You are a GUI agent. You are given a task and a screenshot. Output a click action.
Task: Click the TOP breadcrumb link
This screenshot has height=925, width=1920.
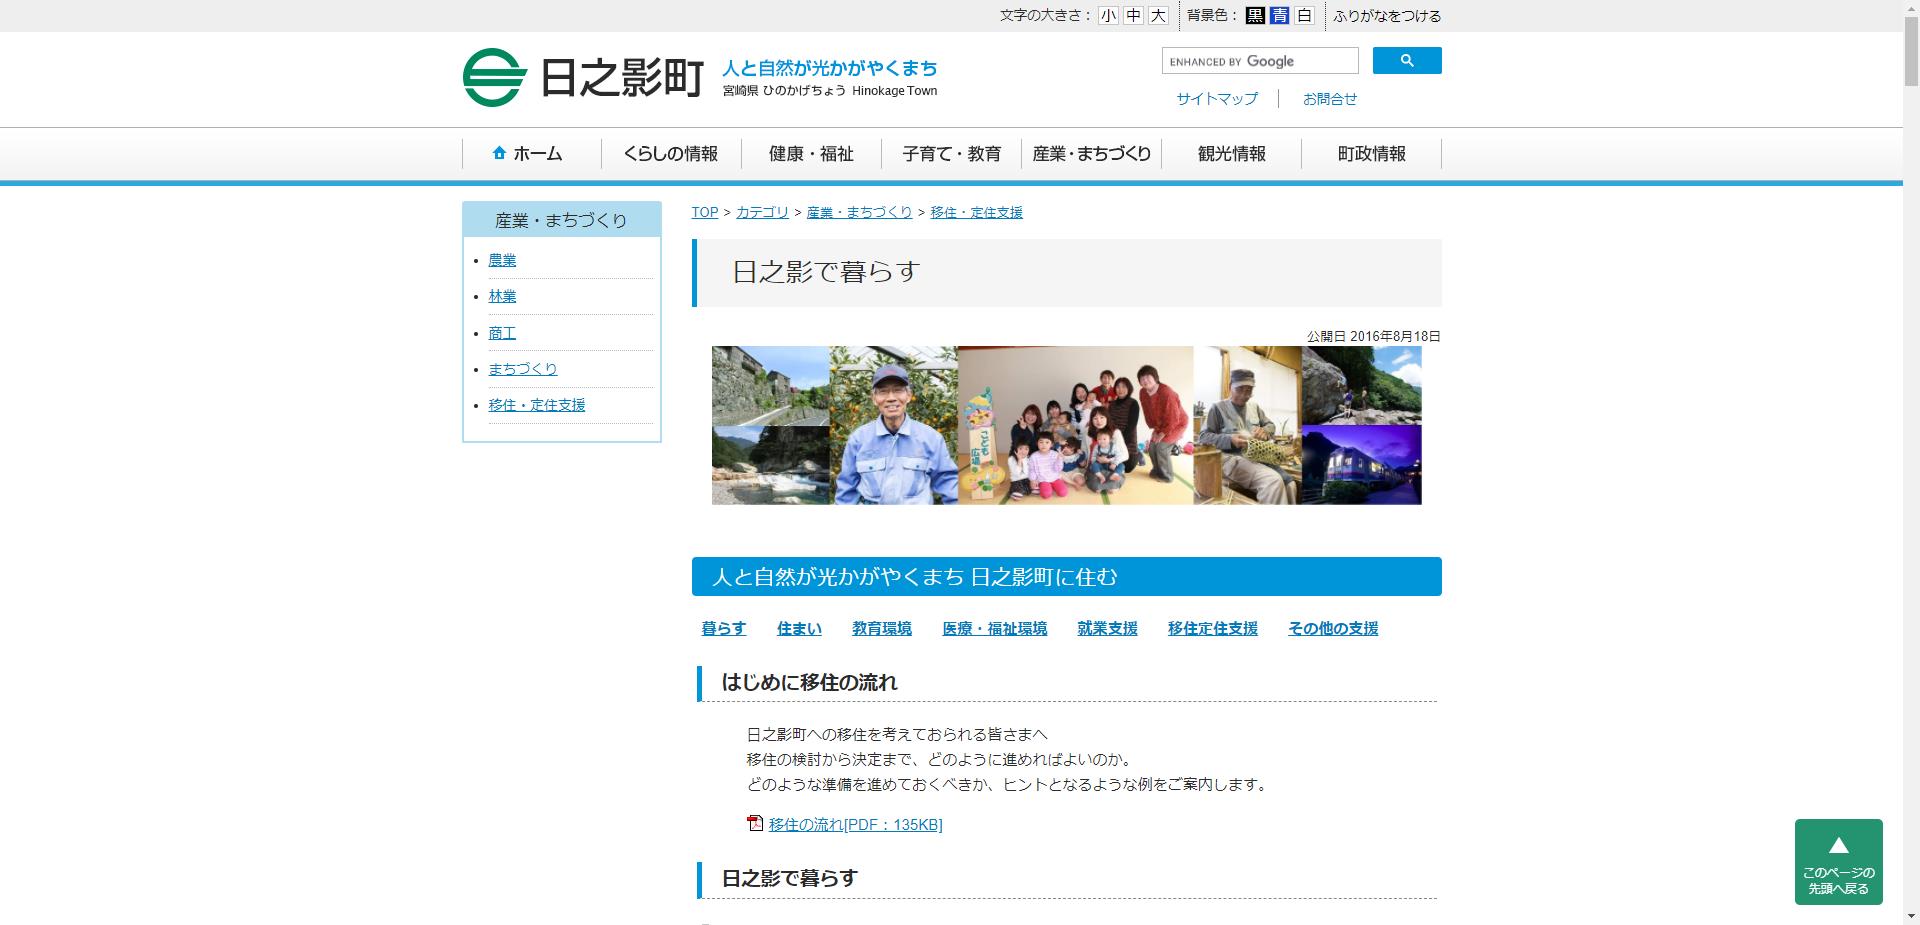(x=704, y=212)
